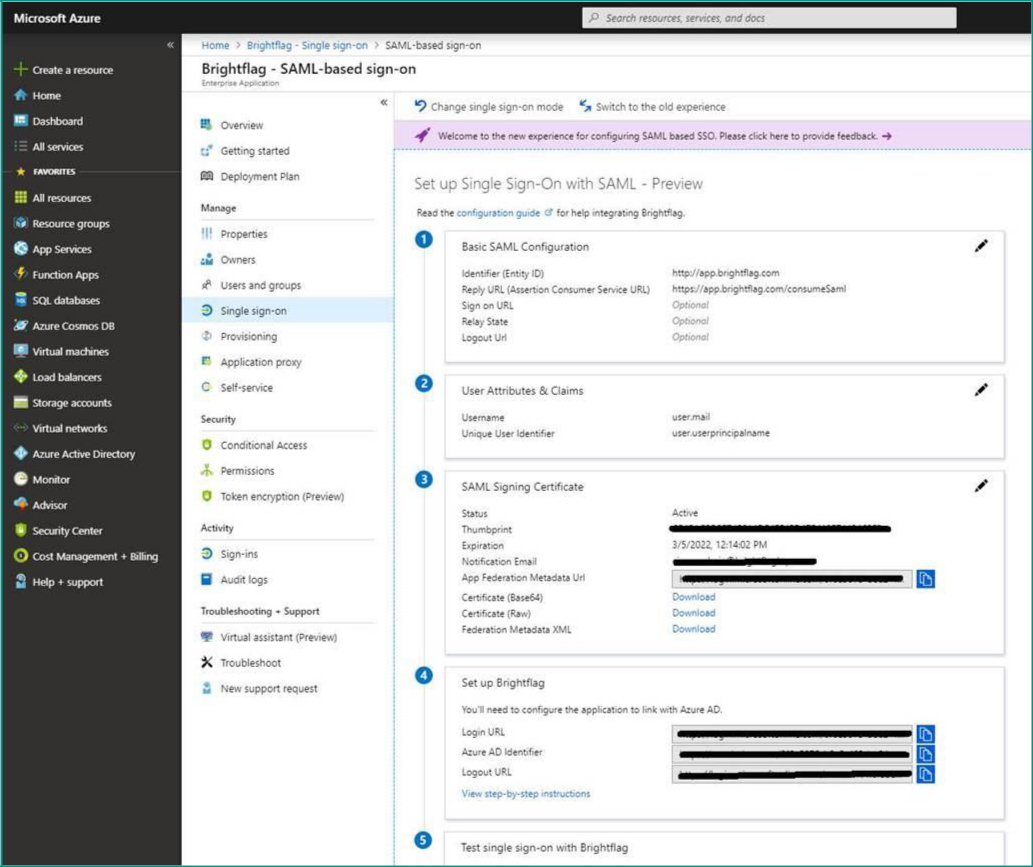Viewport: 1033px width, 867px height.
Task: Click the Storage accounts icon
Action: [x=20, y=403]
